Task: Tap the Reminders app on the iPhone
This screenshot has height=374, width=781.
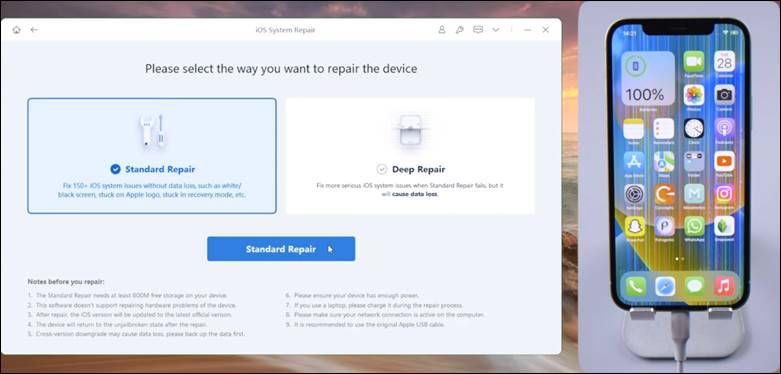Action: pos(664,128)
